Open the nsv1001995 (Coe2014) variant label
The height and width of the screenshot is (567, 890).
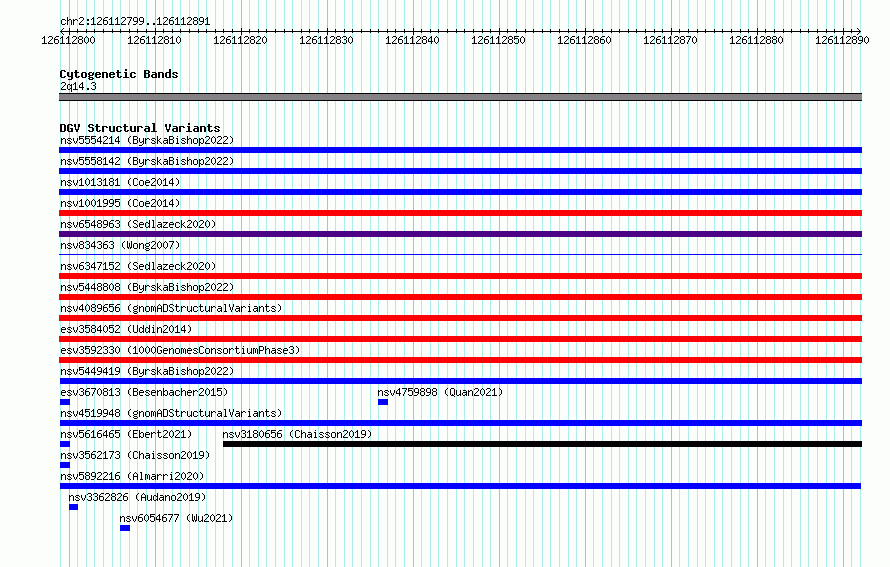coord(120,203)
